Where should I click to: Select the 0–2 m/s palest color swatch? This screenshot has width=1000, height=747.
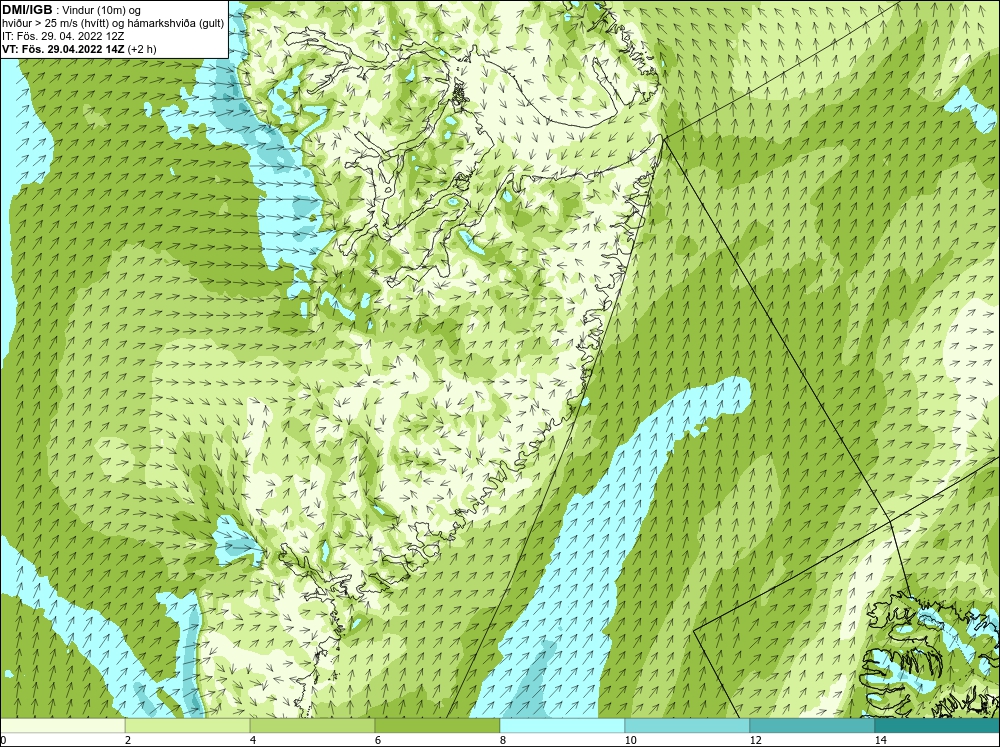click(62, 725)
